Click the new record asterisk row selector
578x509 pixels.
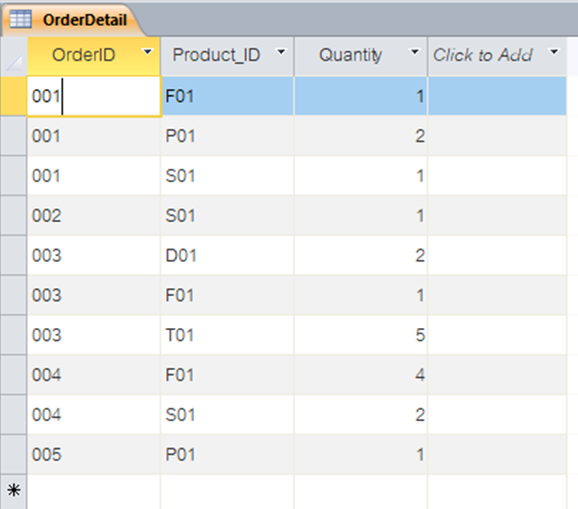point(14,491)
